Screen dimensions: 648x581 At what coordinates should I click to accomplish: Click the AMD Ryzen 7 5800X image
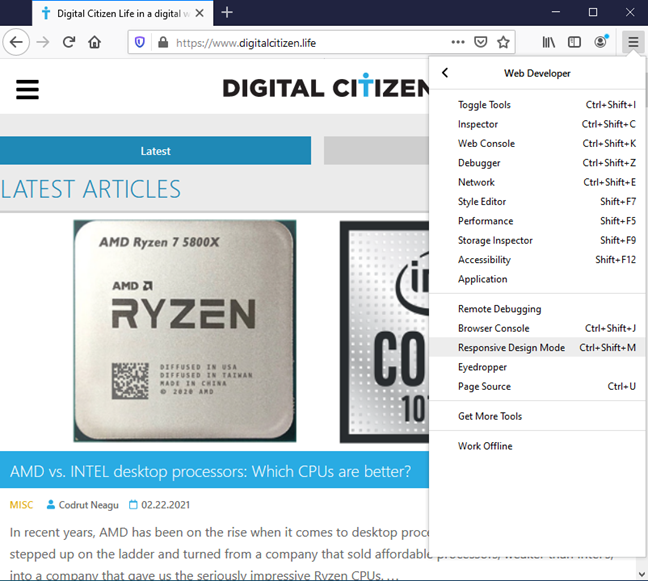[185, 331]
